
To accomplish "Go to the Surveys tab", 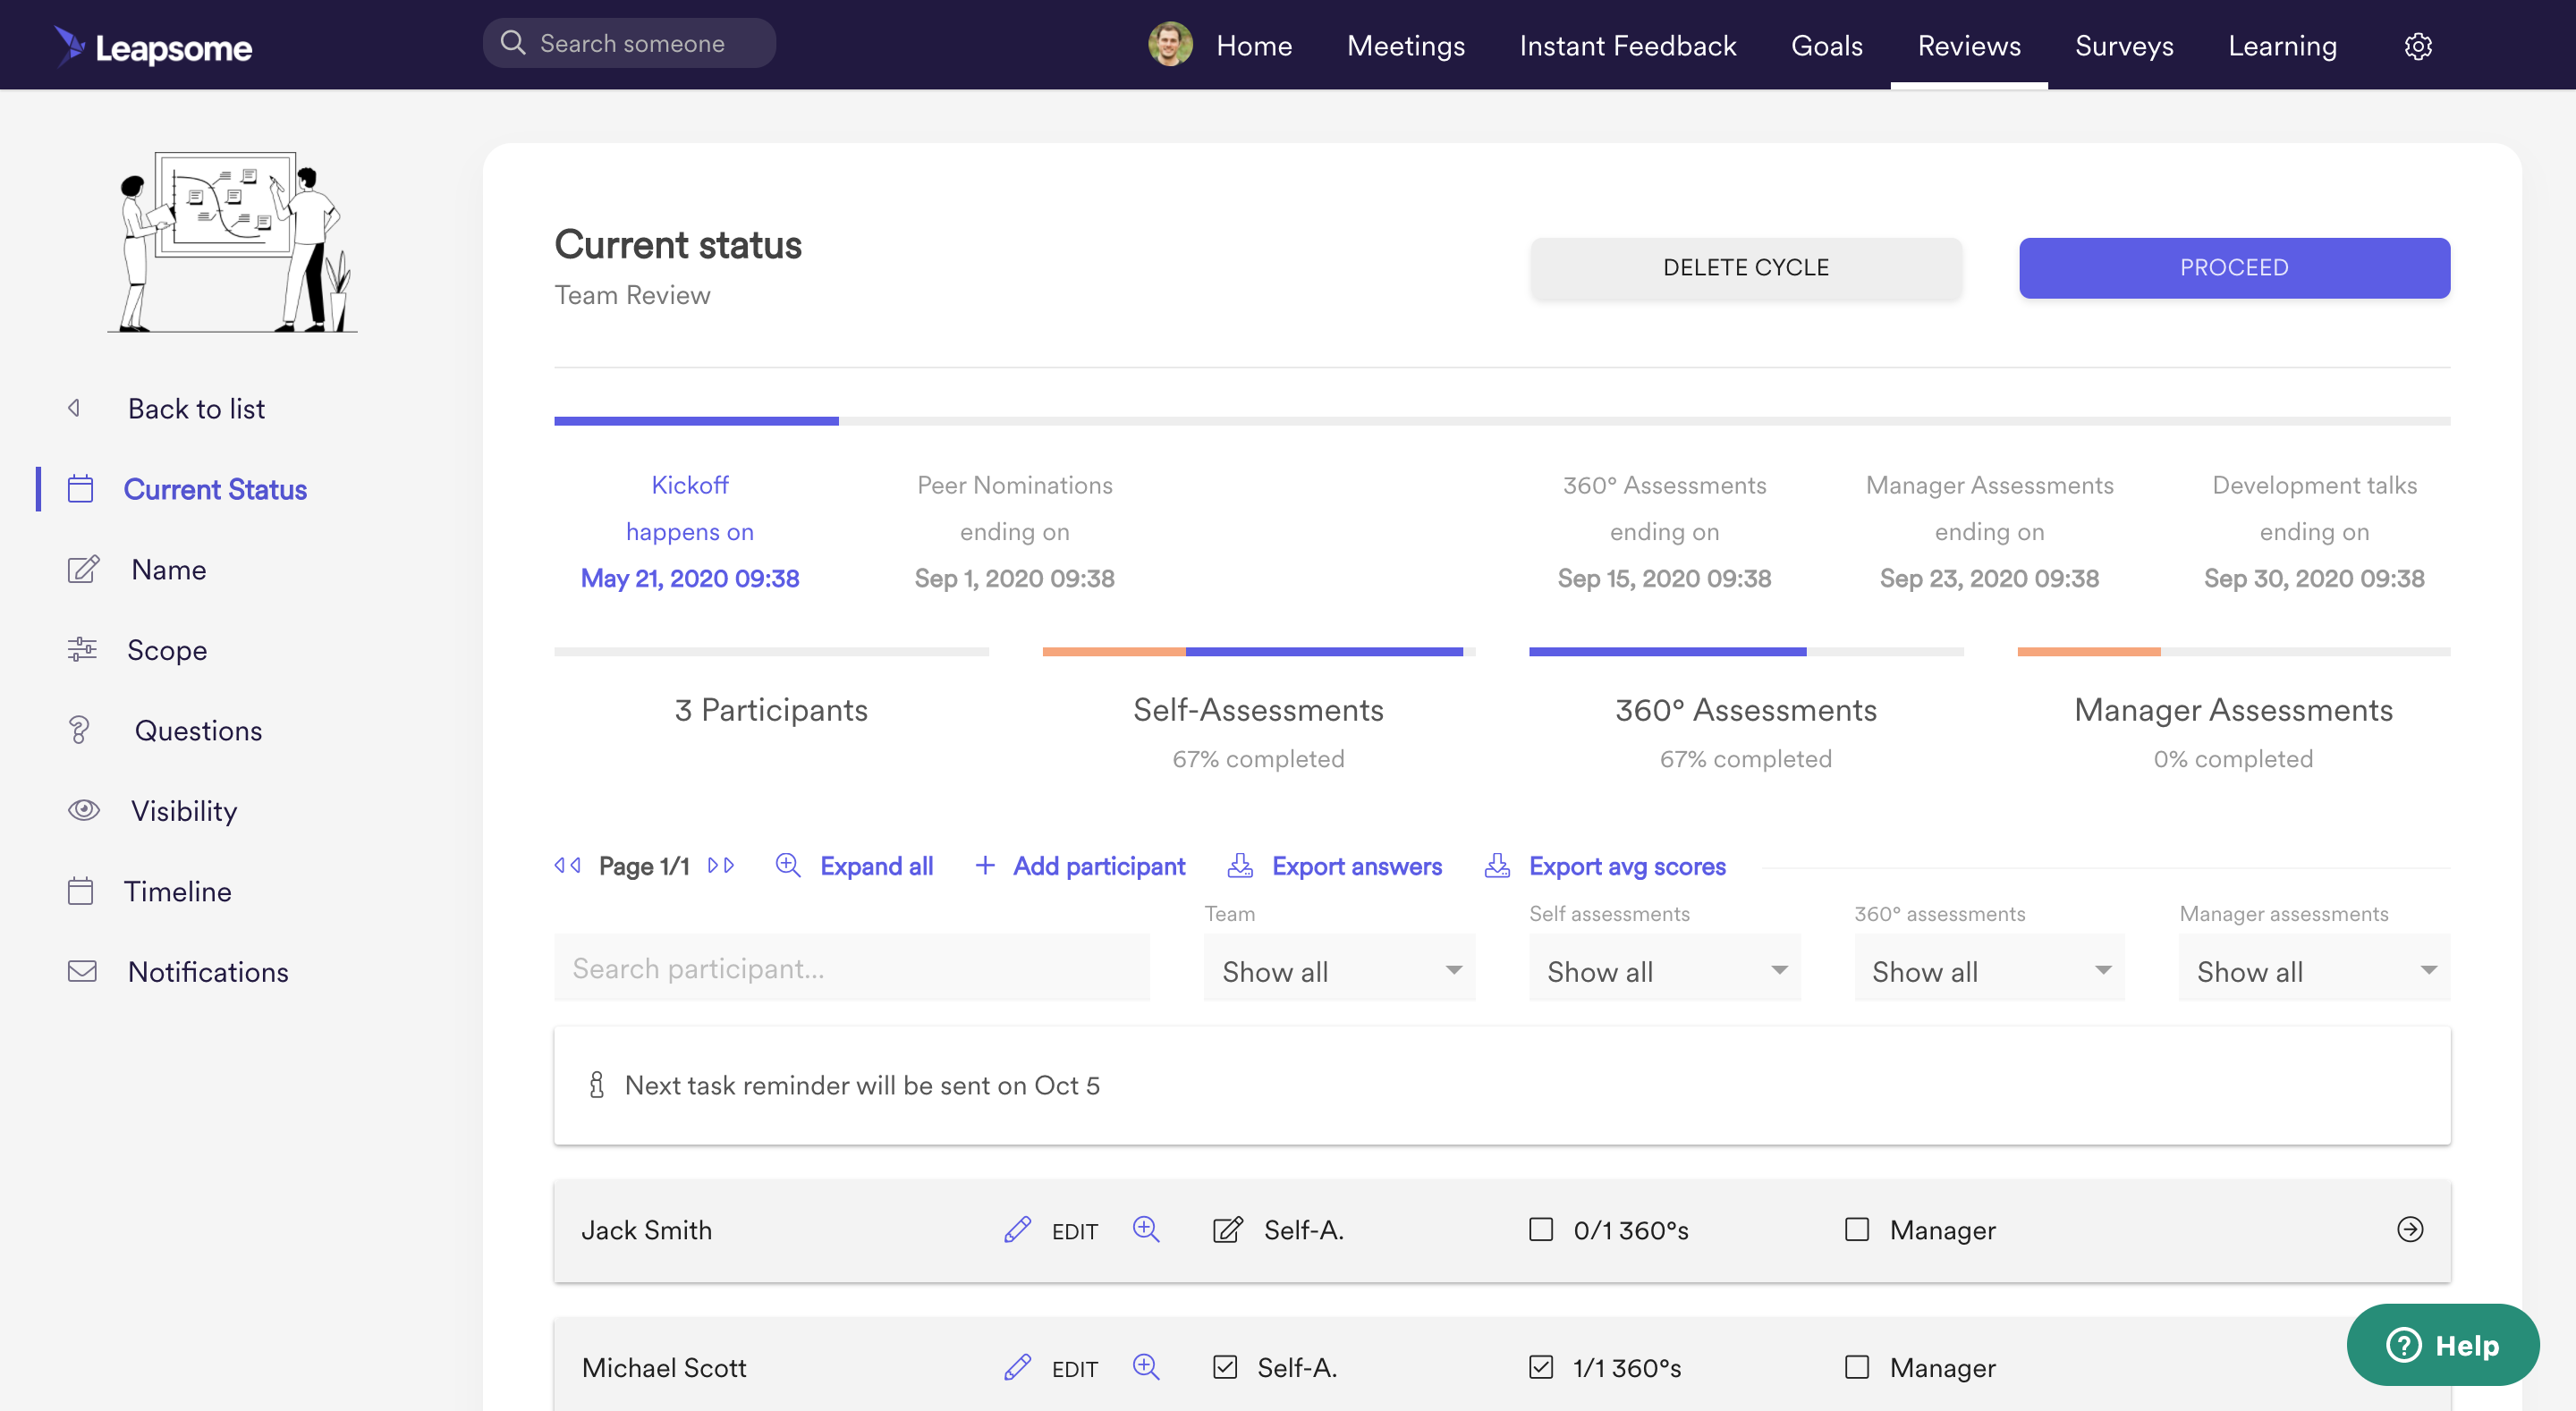I will coord(2124,46).
